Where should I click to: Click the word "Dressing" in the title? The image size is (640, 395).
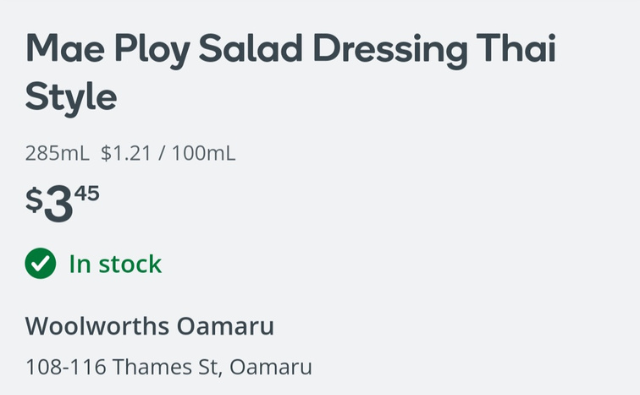[390, 51]
